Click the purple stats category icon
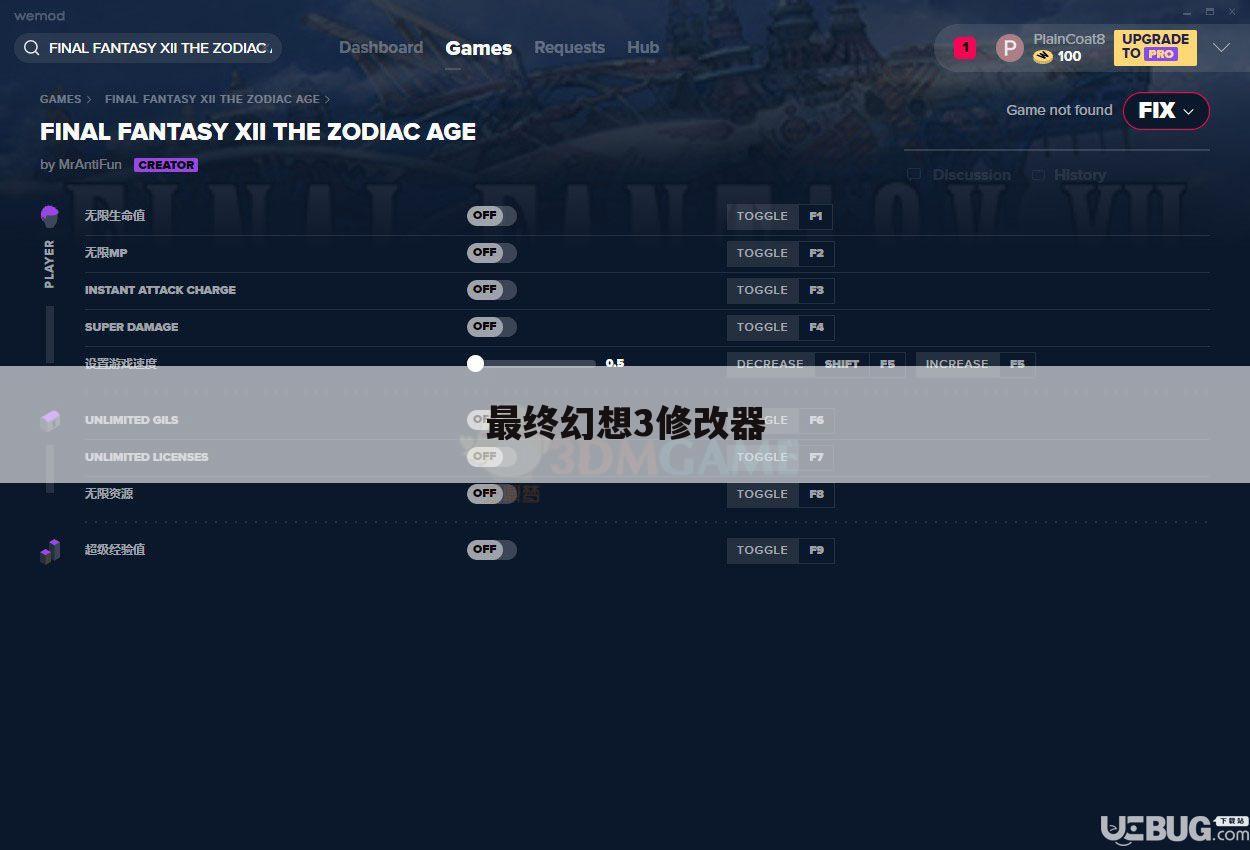Screen dimensions: 1250x850 [x=50, y=550]
